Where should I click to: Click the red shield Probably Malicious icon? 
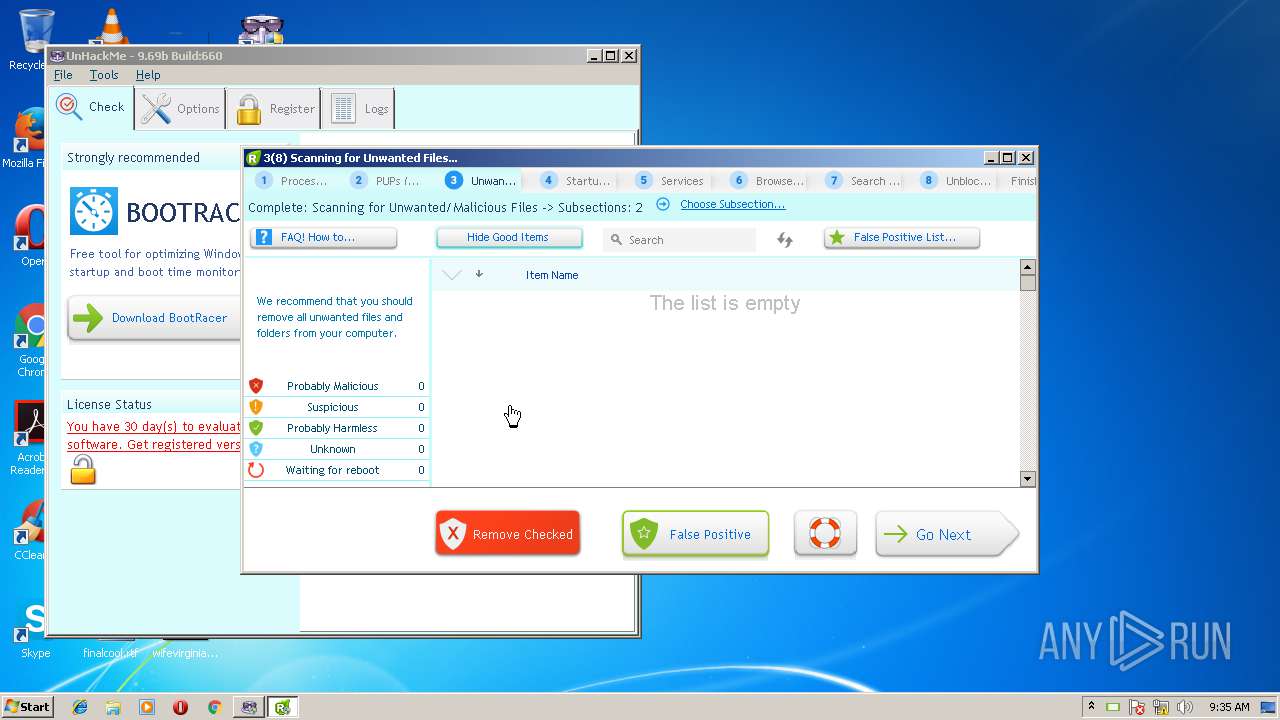pos(256,386)
